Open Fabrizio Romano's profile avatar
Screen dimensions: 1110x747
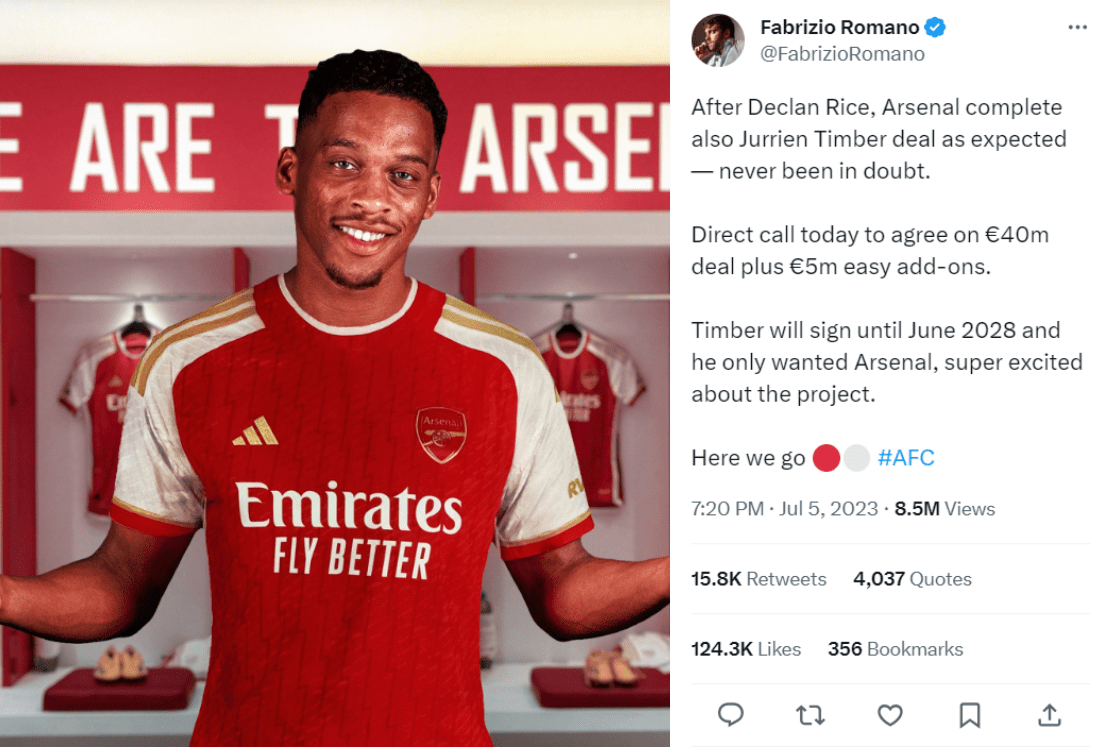(x=718, y=40)
